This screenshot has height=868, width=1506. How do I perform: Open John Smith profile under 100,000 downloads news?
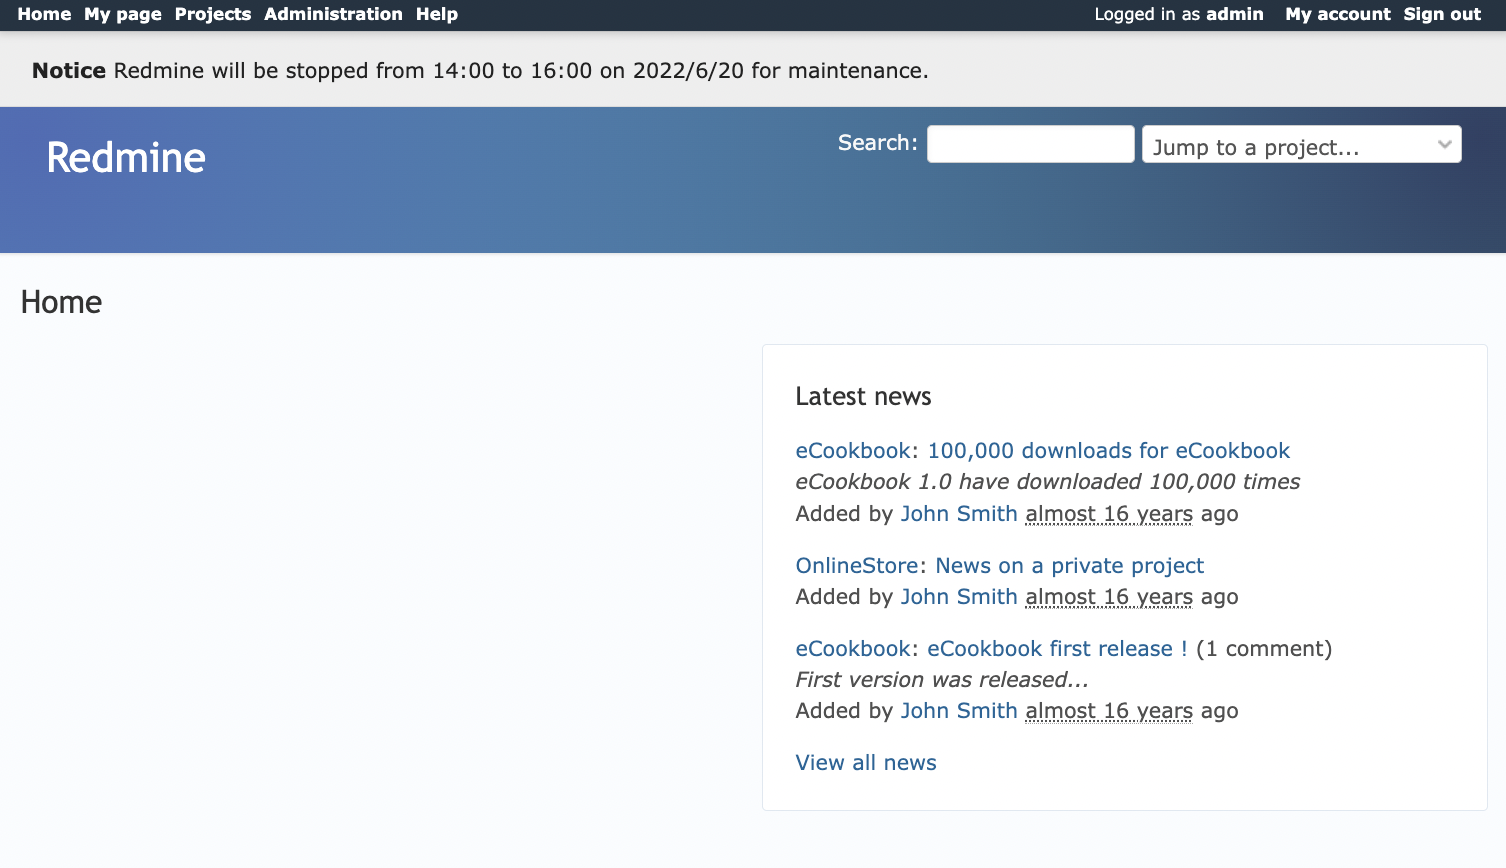959,514
